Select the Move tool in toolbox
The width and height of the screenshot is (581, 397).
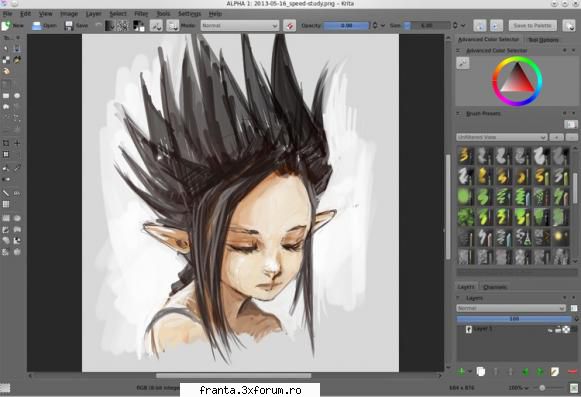pyautogui.click(x=17, y=143)
